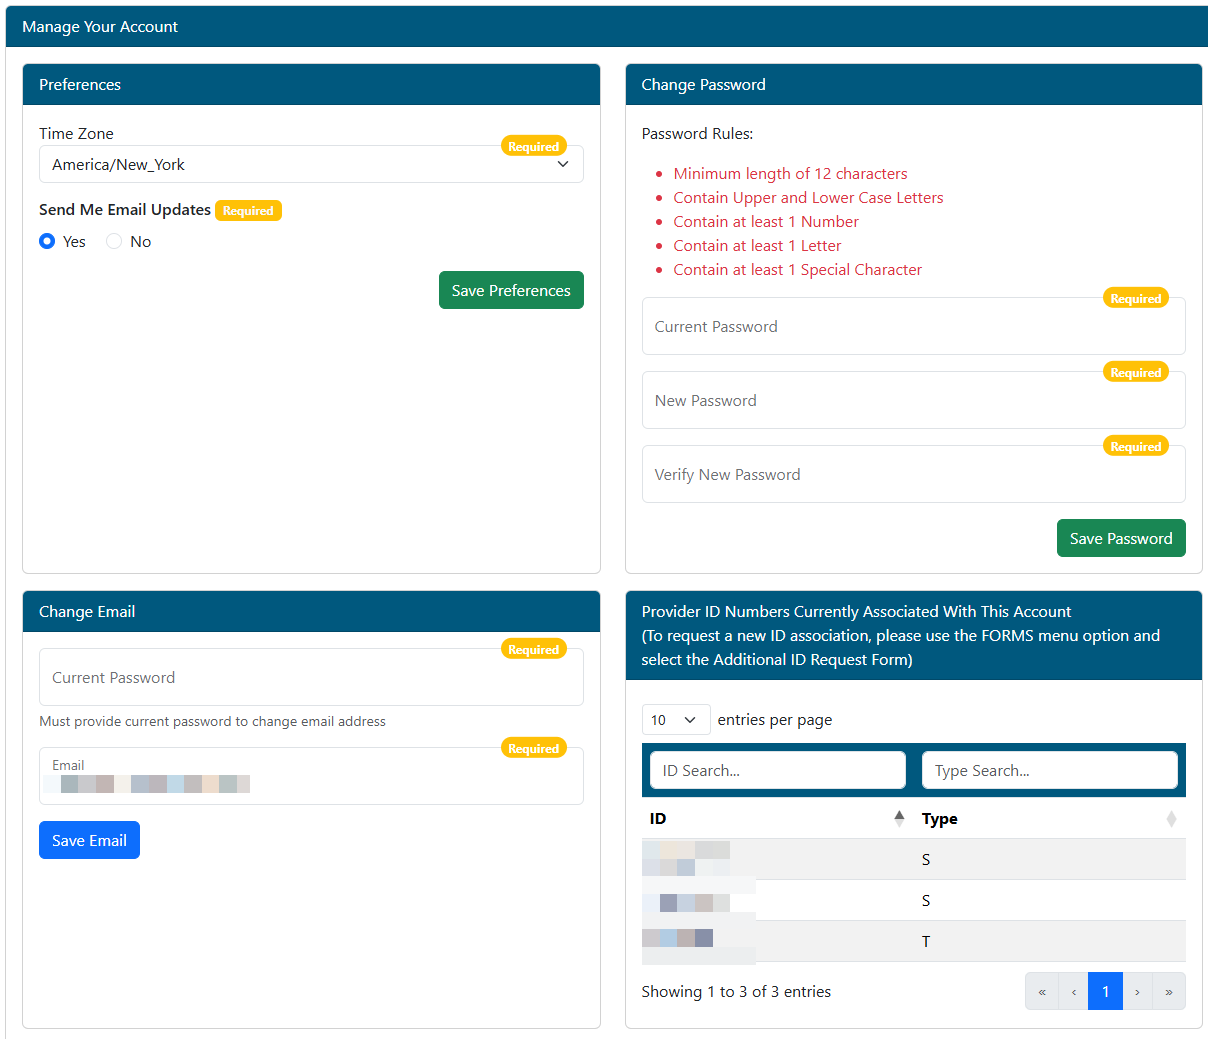Jump to last page of entries
Viewport: 1208px width, 1039px height.
1169,992
